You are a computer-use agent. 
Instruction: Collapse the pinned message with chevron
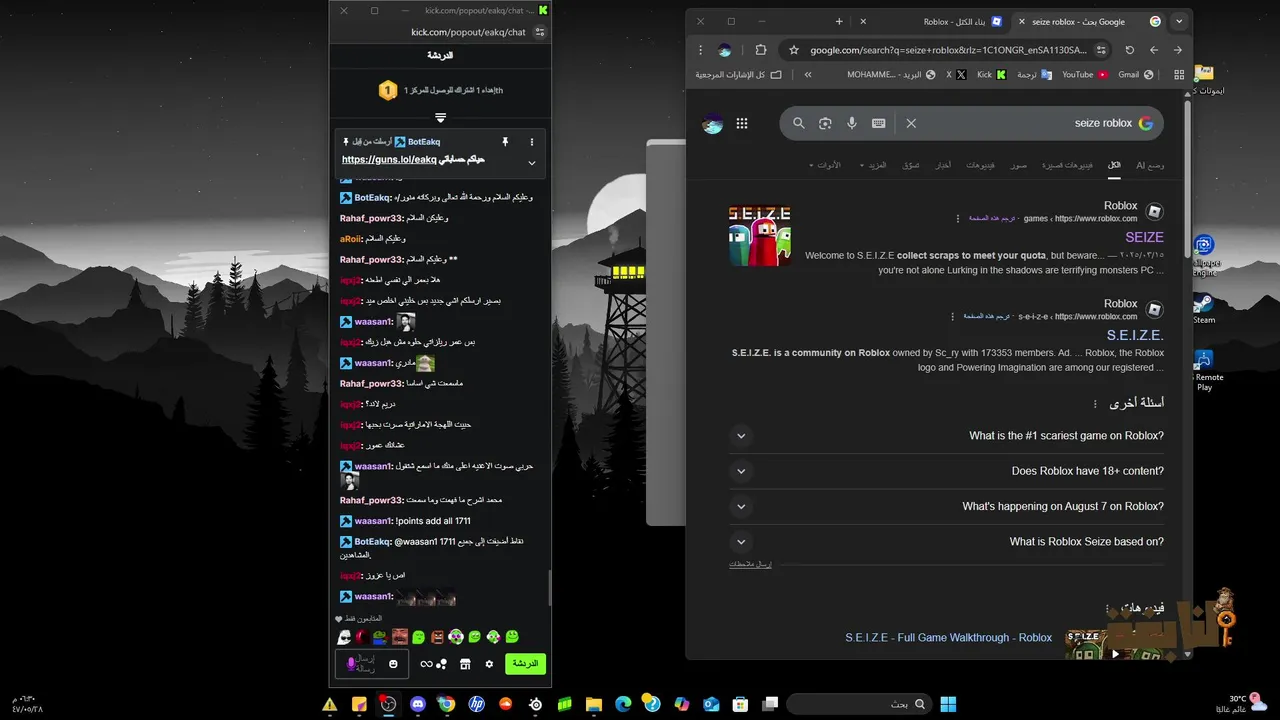[532, 163]
